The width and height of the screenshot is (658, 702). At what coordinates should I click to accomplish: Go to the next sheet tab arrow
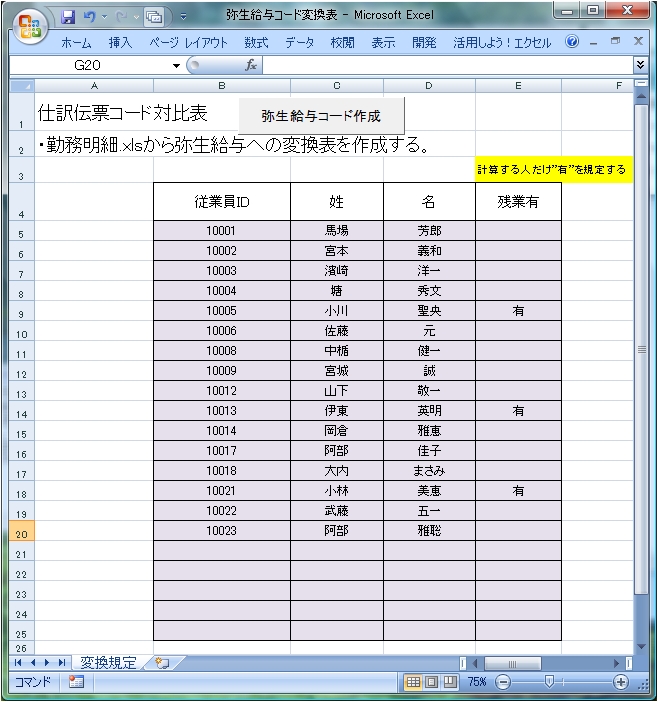(x=47, y=663)
